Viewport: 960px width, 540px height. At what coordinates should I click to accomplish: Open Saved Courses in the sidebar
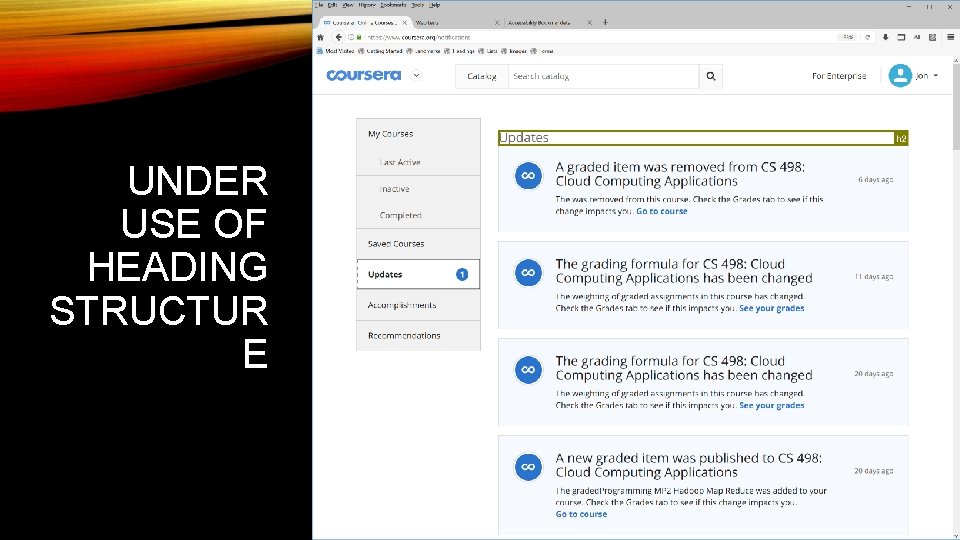(419, 244)
